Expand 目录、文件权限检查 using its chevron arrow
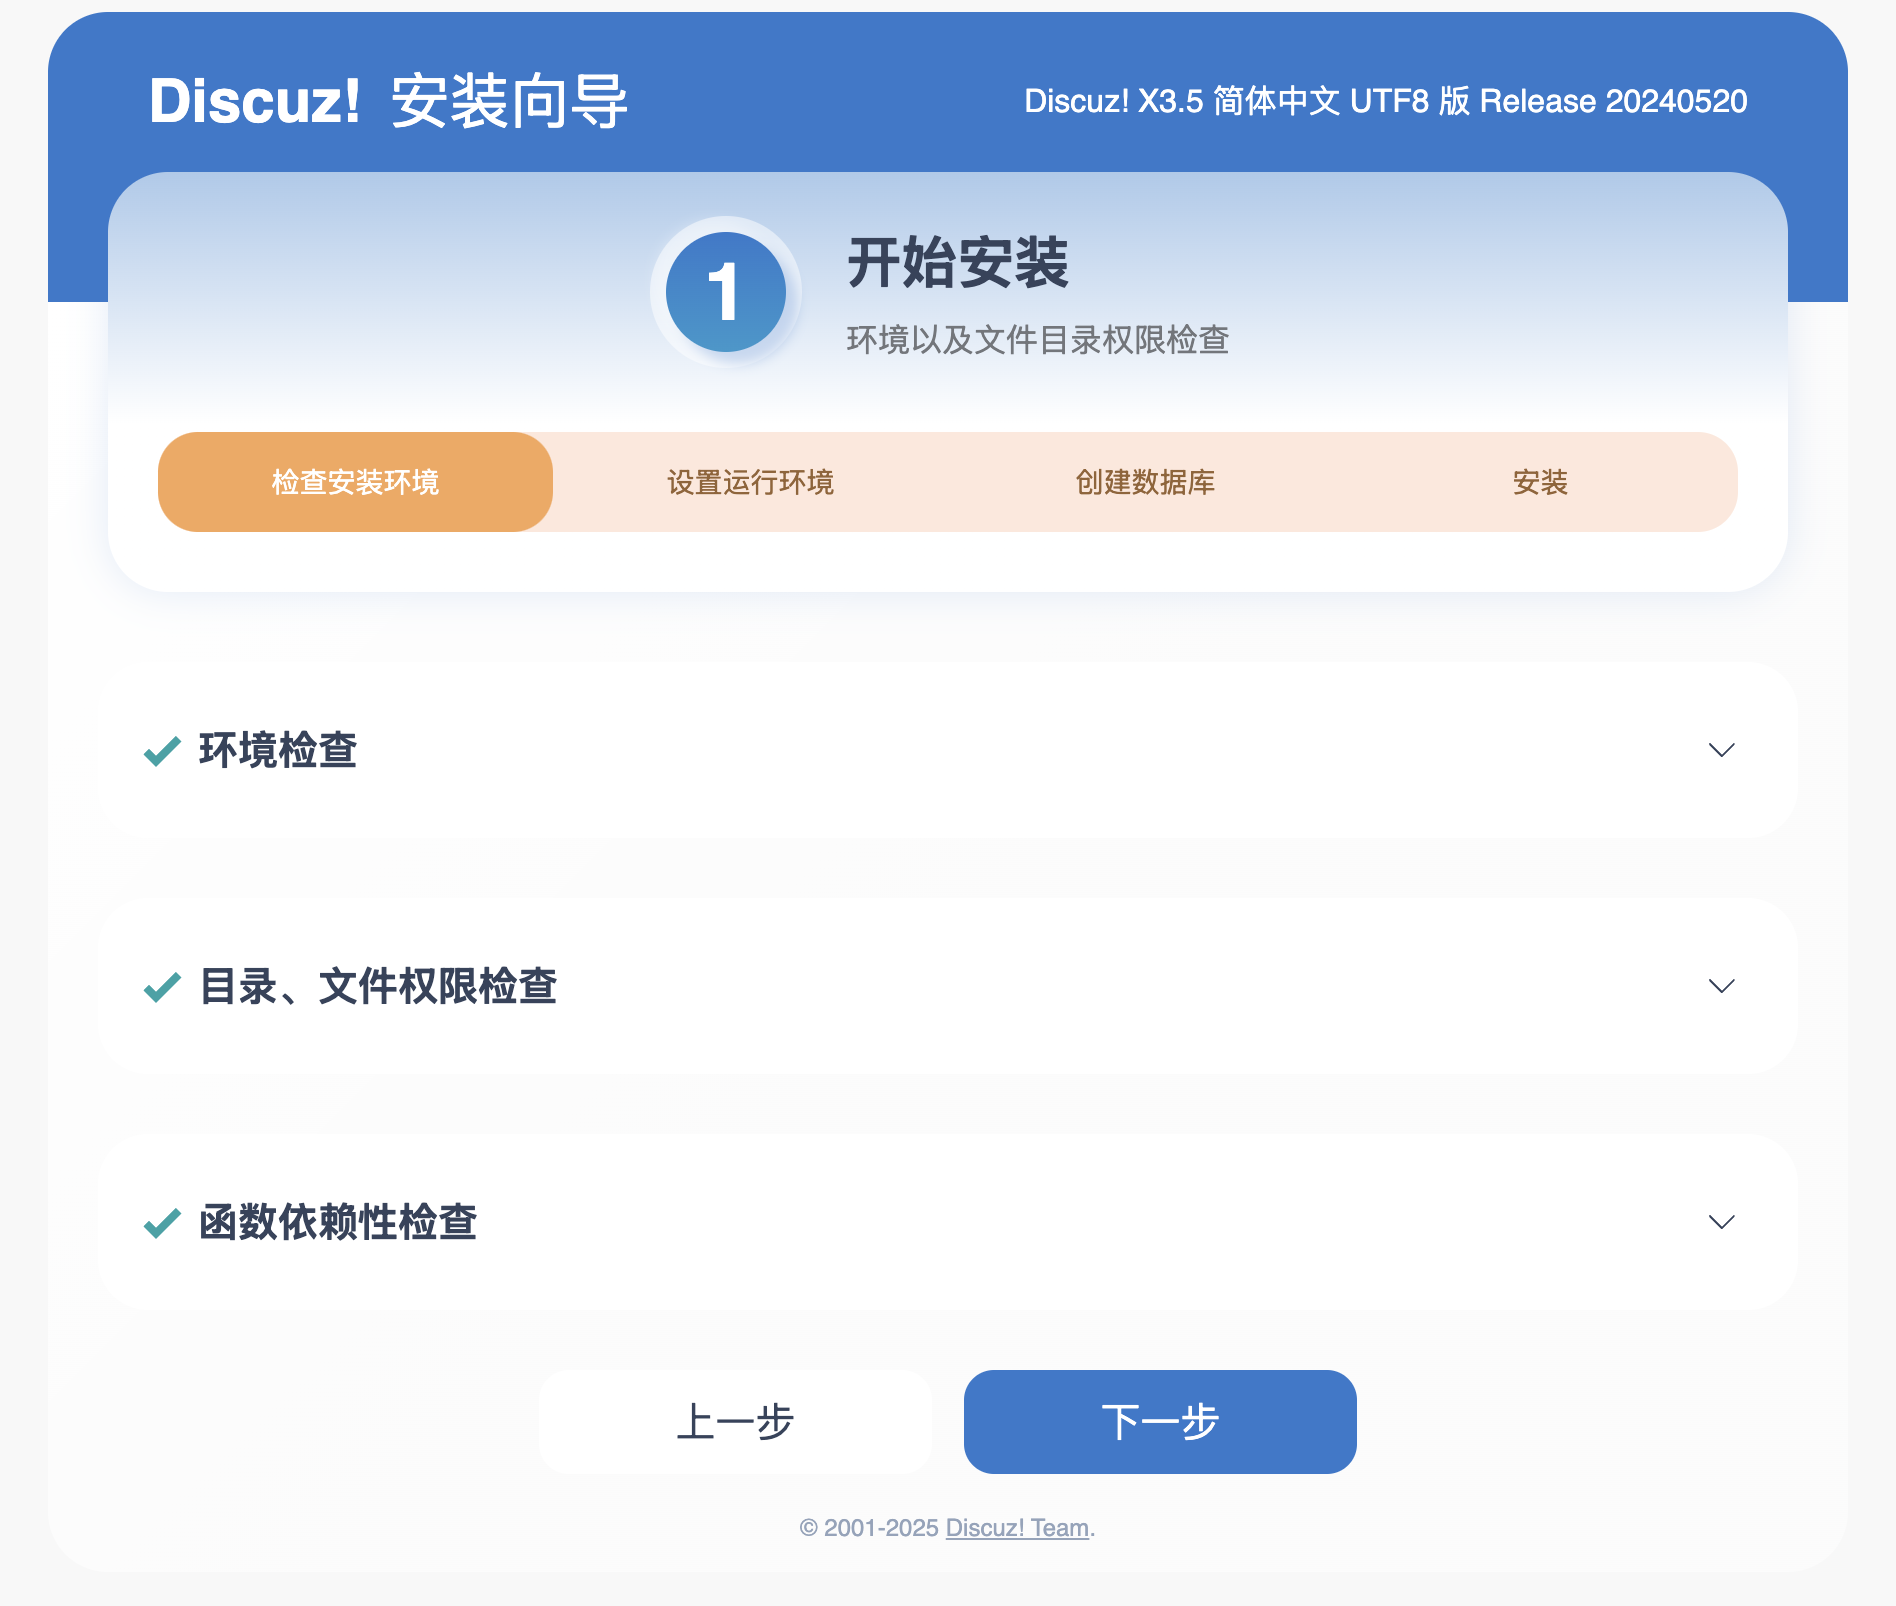The image size is (1896, 1606). (x=1721, y=986)
